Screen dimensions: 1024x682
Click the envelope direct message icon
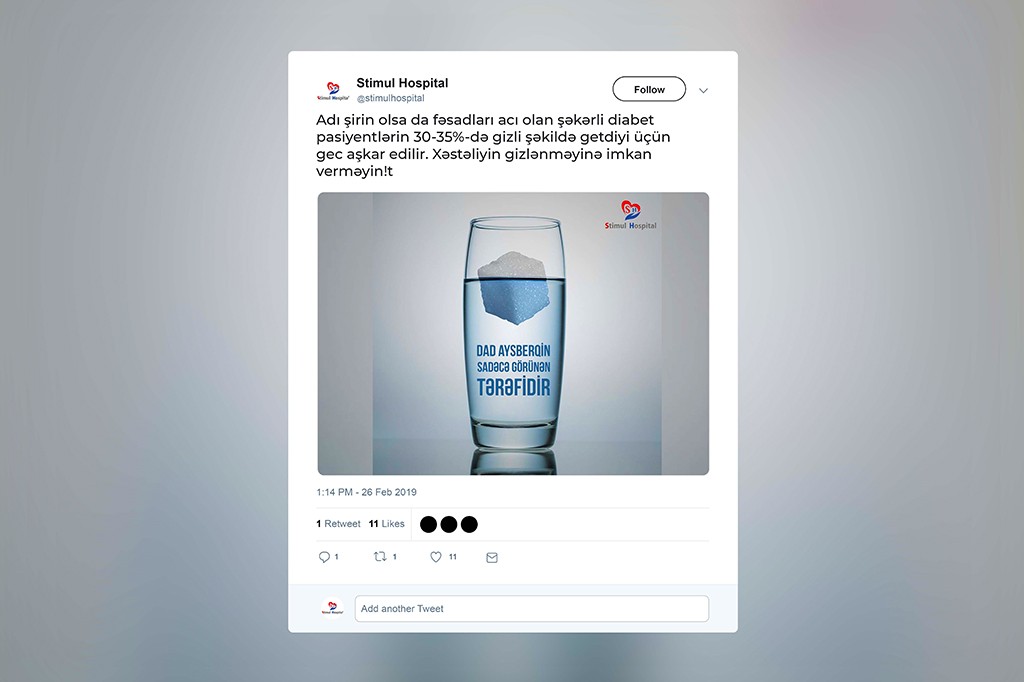[x=492, y=557]
